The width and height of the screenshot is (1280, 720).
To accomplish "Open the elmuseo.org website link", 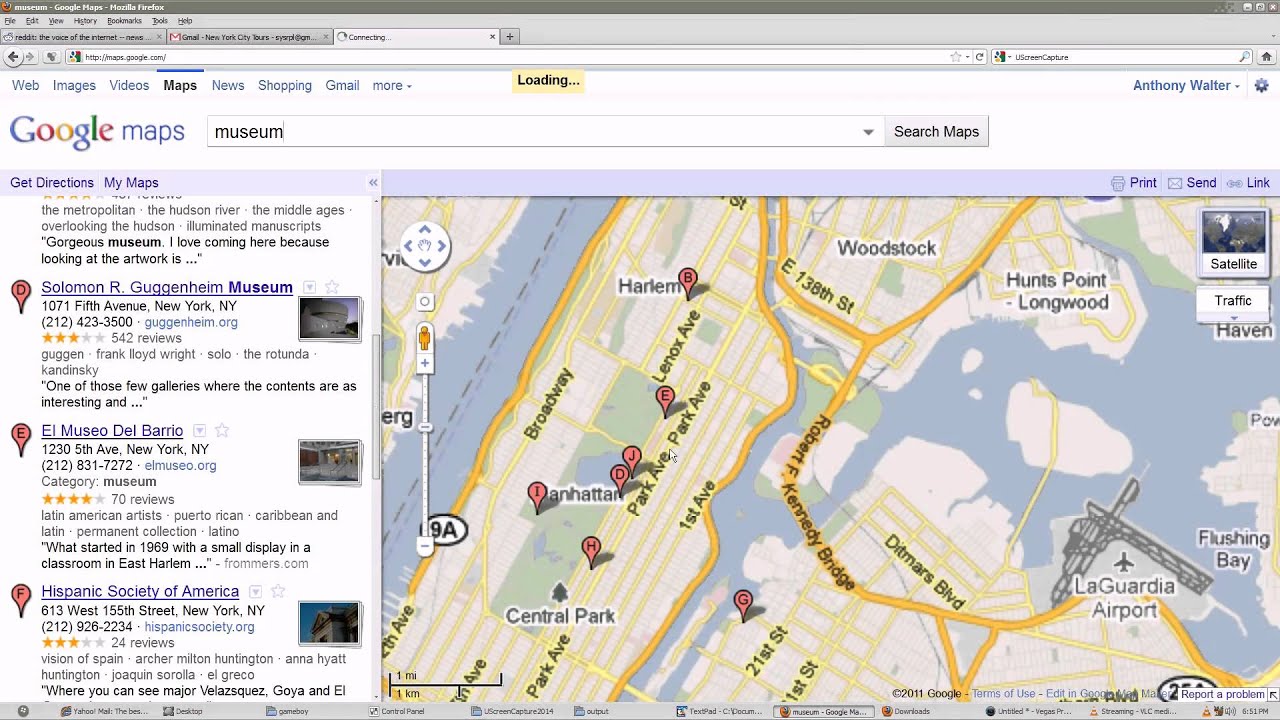I will pyautogui.click(x=180, y=466).
